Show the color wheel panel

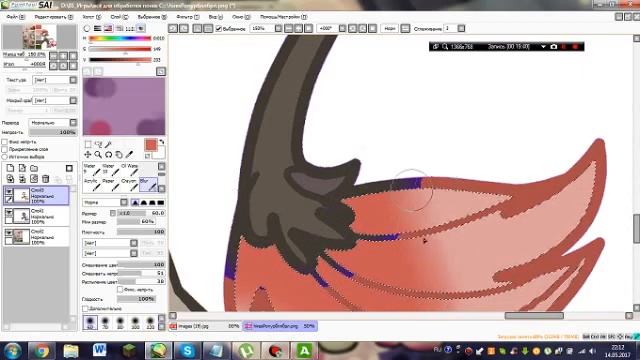[87, 29]
